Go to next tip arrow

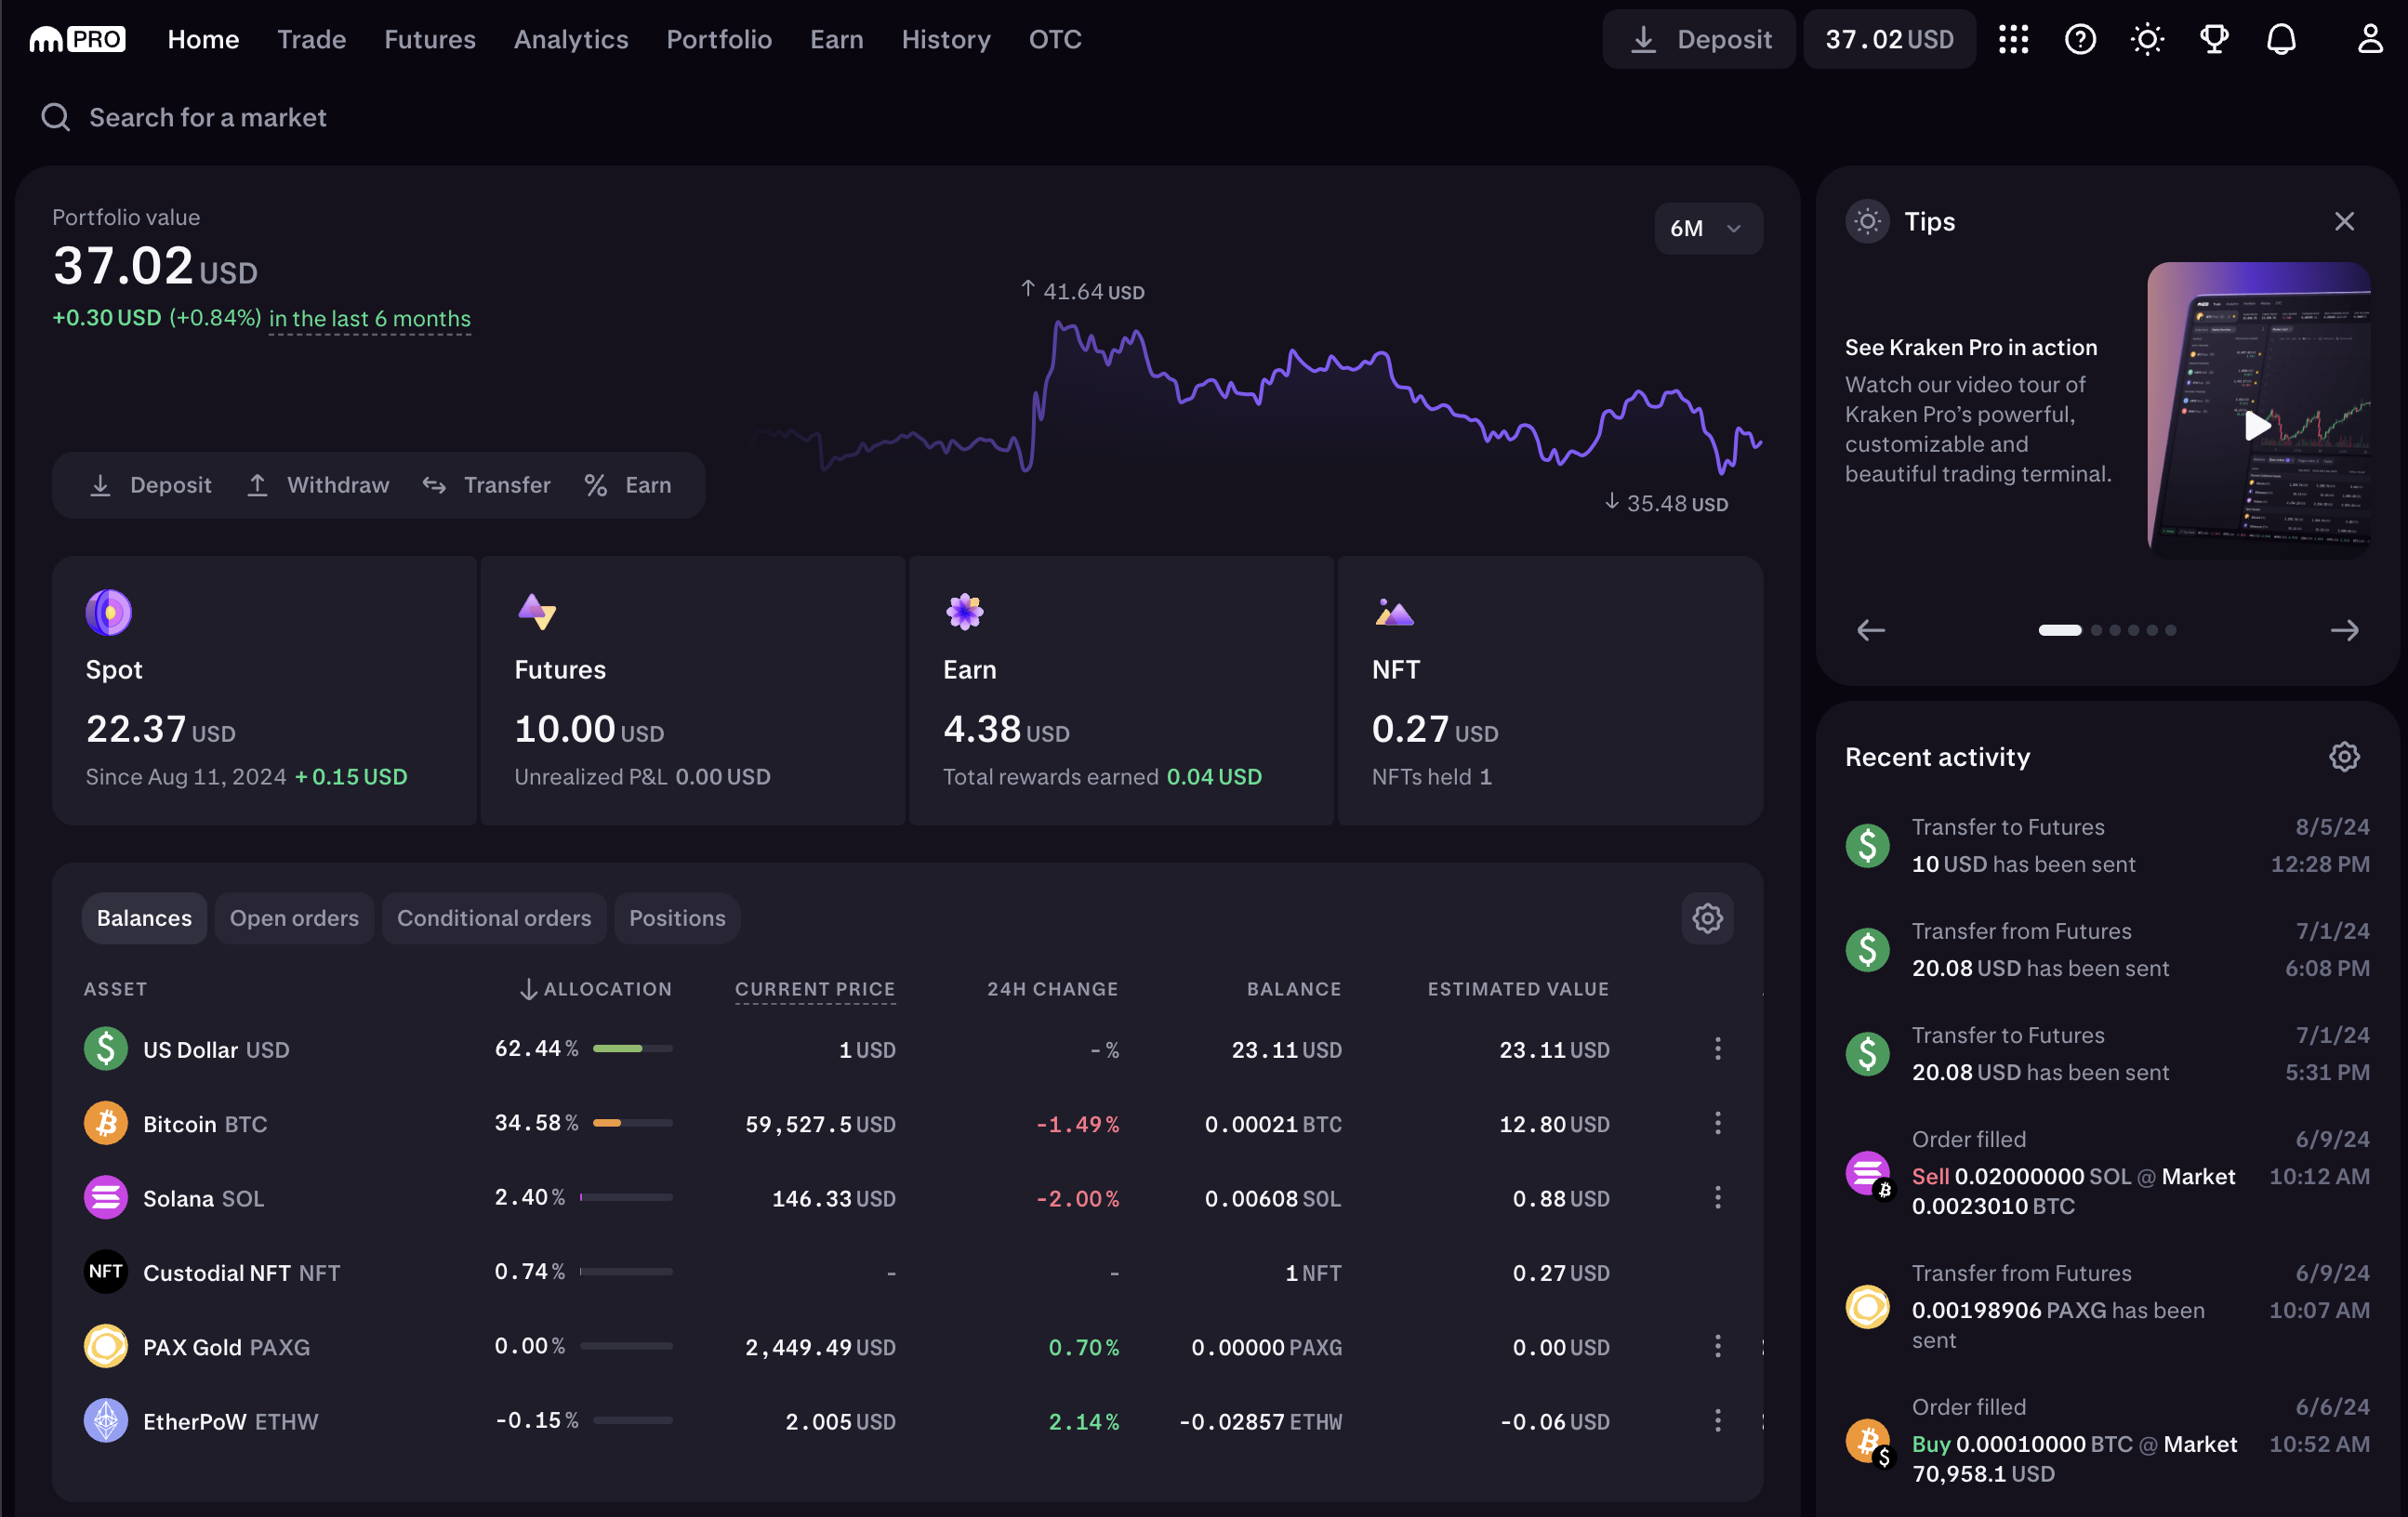(x=2344, y=630)
